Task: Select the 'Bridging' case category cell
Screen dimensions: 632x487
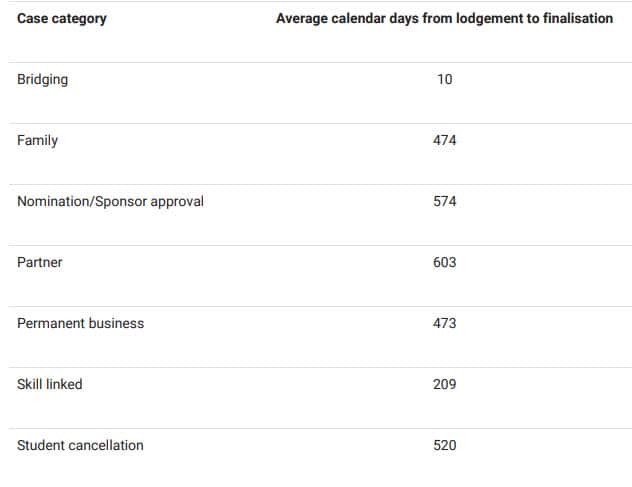Action: pos(43,79)
